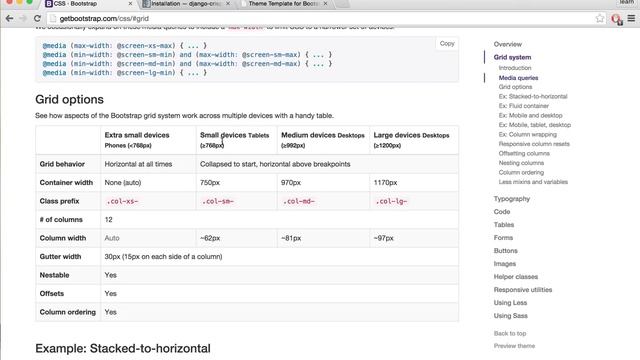Click the Gutter width row label
This screenshot has width=640, height=360.
[x=60, y=257]
